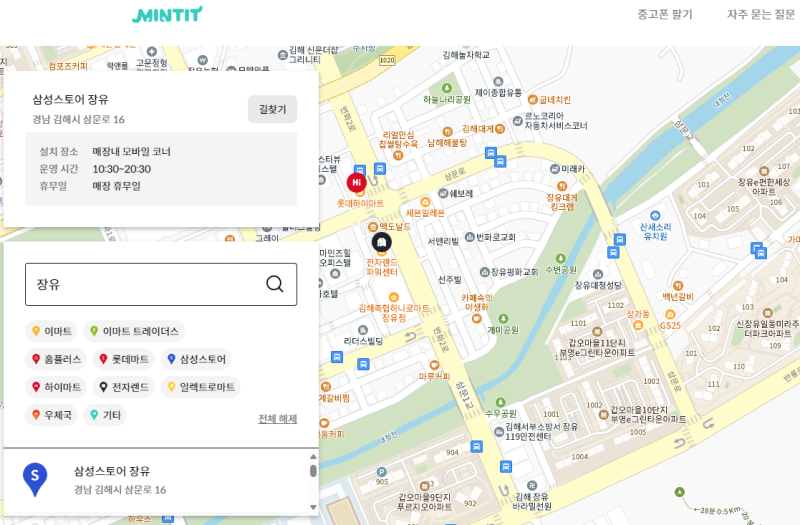Click the results list scroll-down arrow
Screen dimensions: 800x525
pyautogui.click(x=313, y=507)
